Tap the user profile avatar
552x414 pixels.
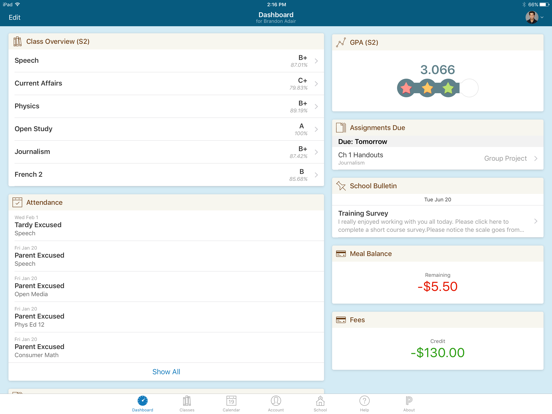click(x=532, y=17)
